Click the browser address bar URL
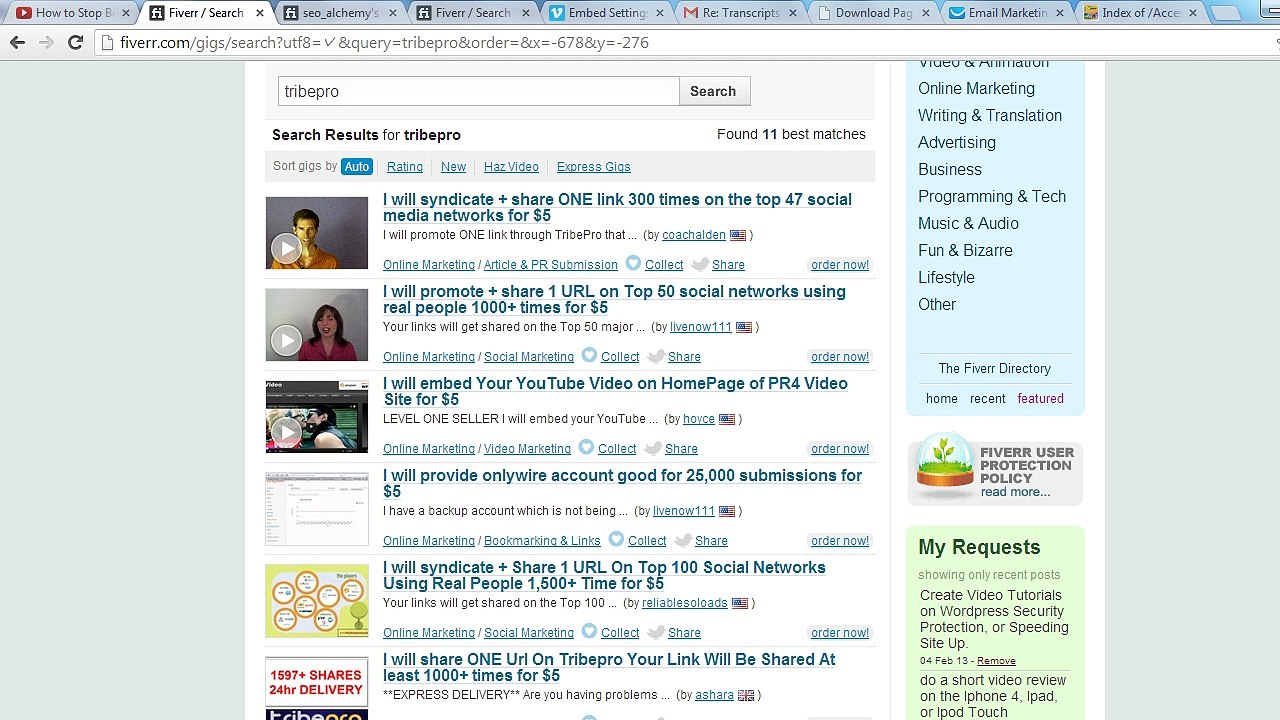 384,43
